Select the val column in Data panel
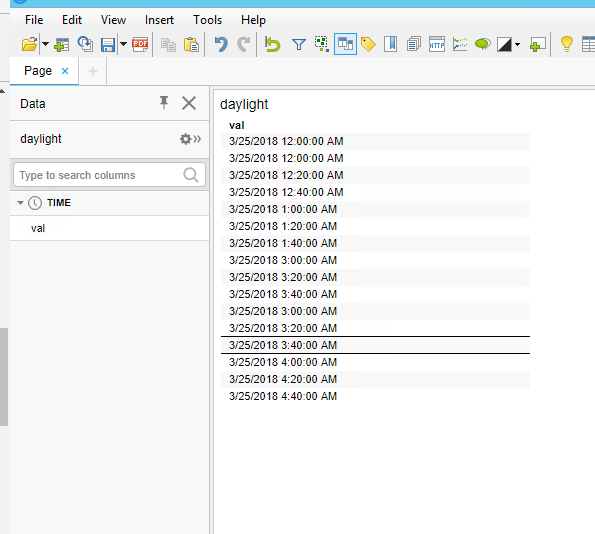 pyautogui.click(x=109, y=228)
